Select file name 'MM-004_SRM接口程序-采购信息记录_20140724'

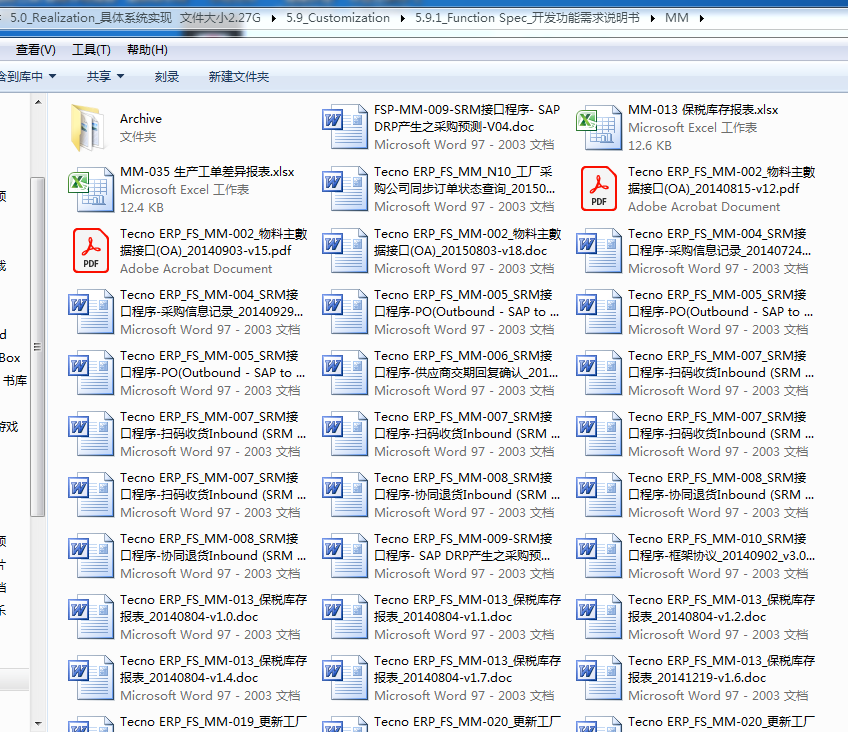[720, 242]
